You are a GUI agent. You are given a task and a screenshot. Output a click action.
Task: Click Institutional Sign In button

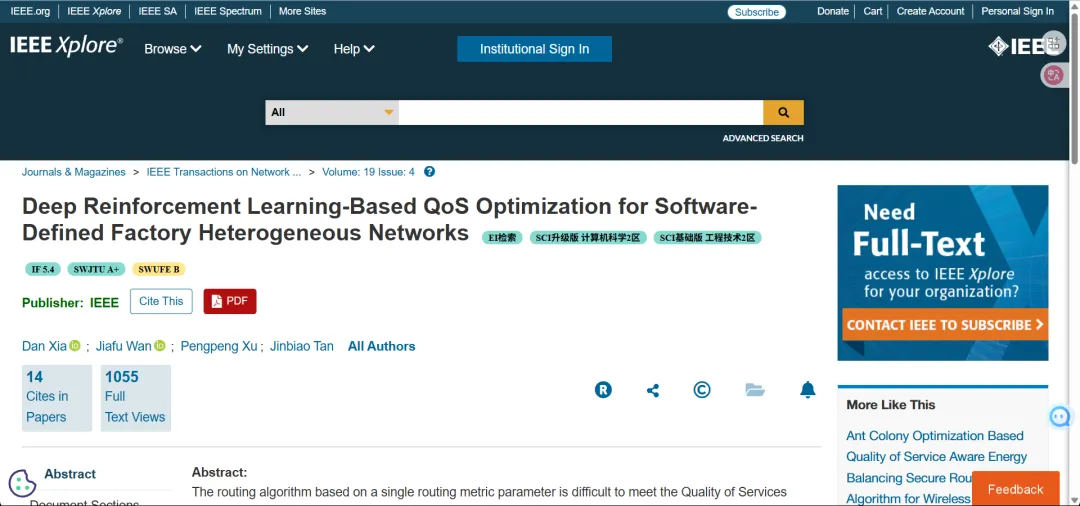point(534,49)
